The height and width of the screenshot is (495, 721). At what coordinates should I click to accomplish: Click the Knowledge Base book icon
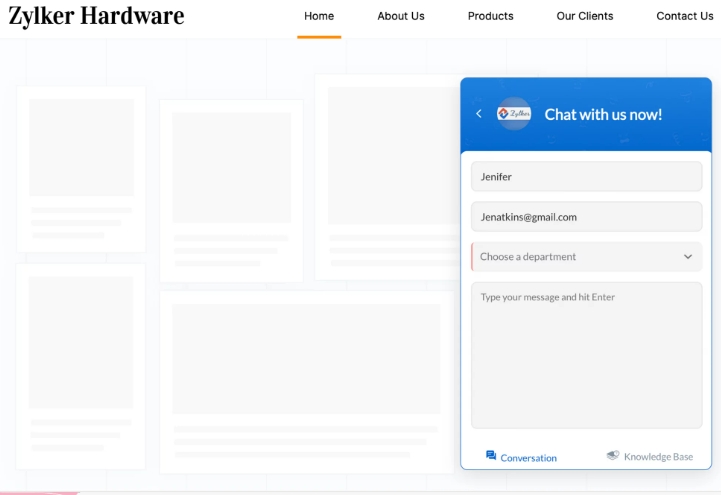[613, 456]
